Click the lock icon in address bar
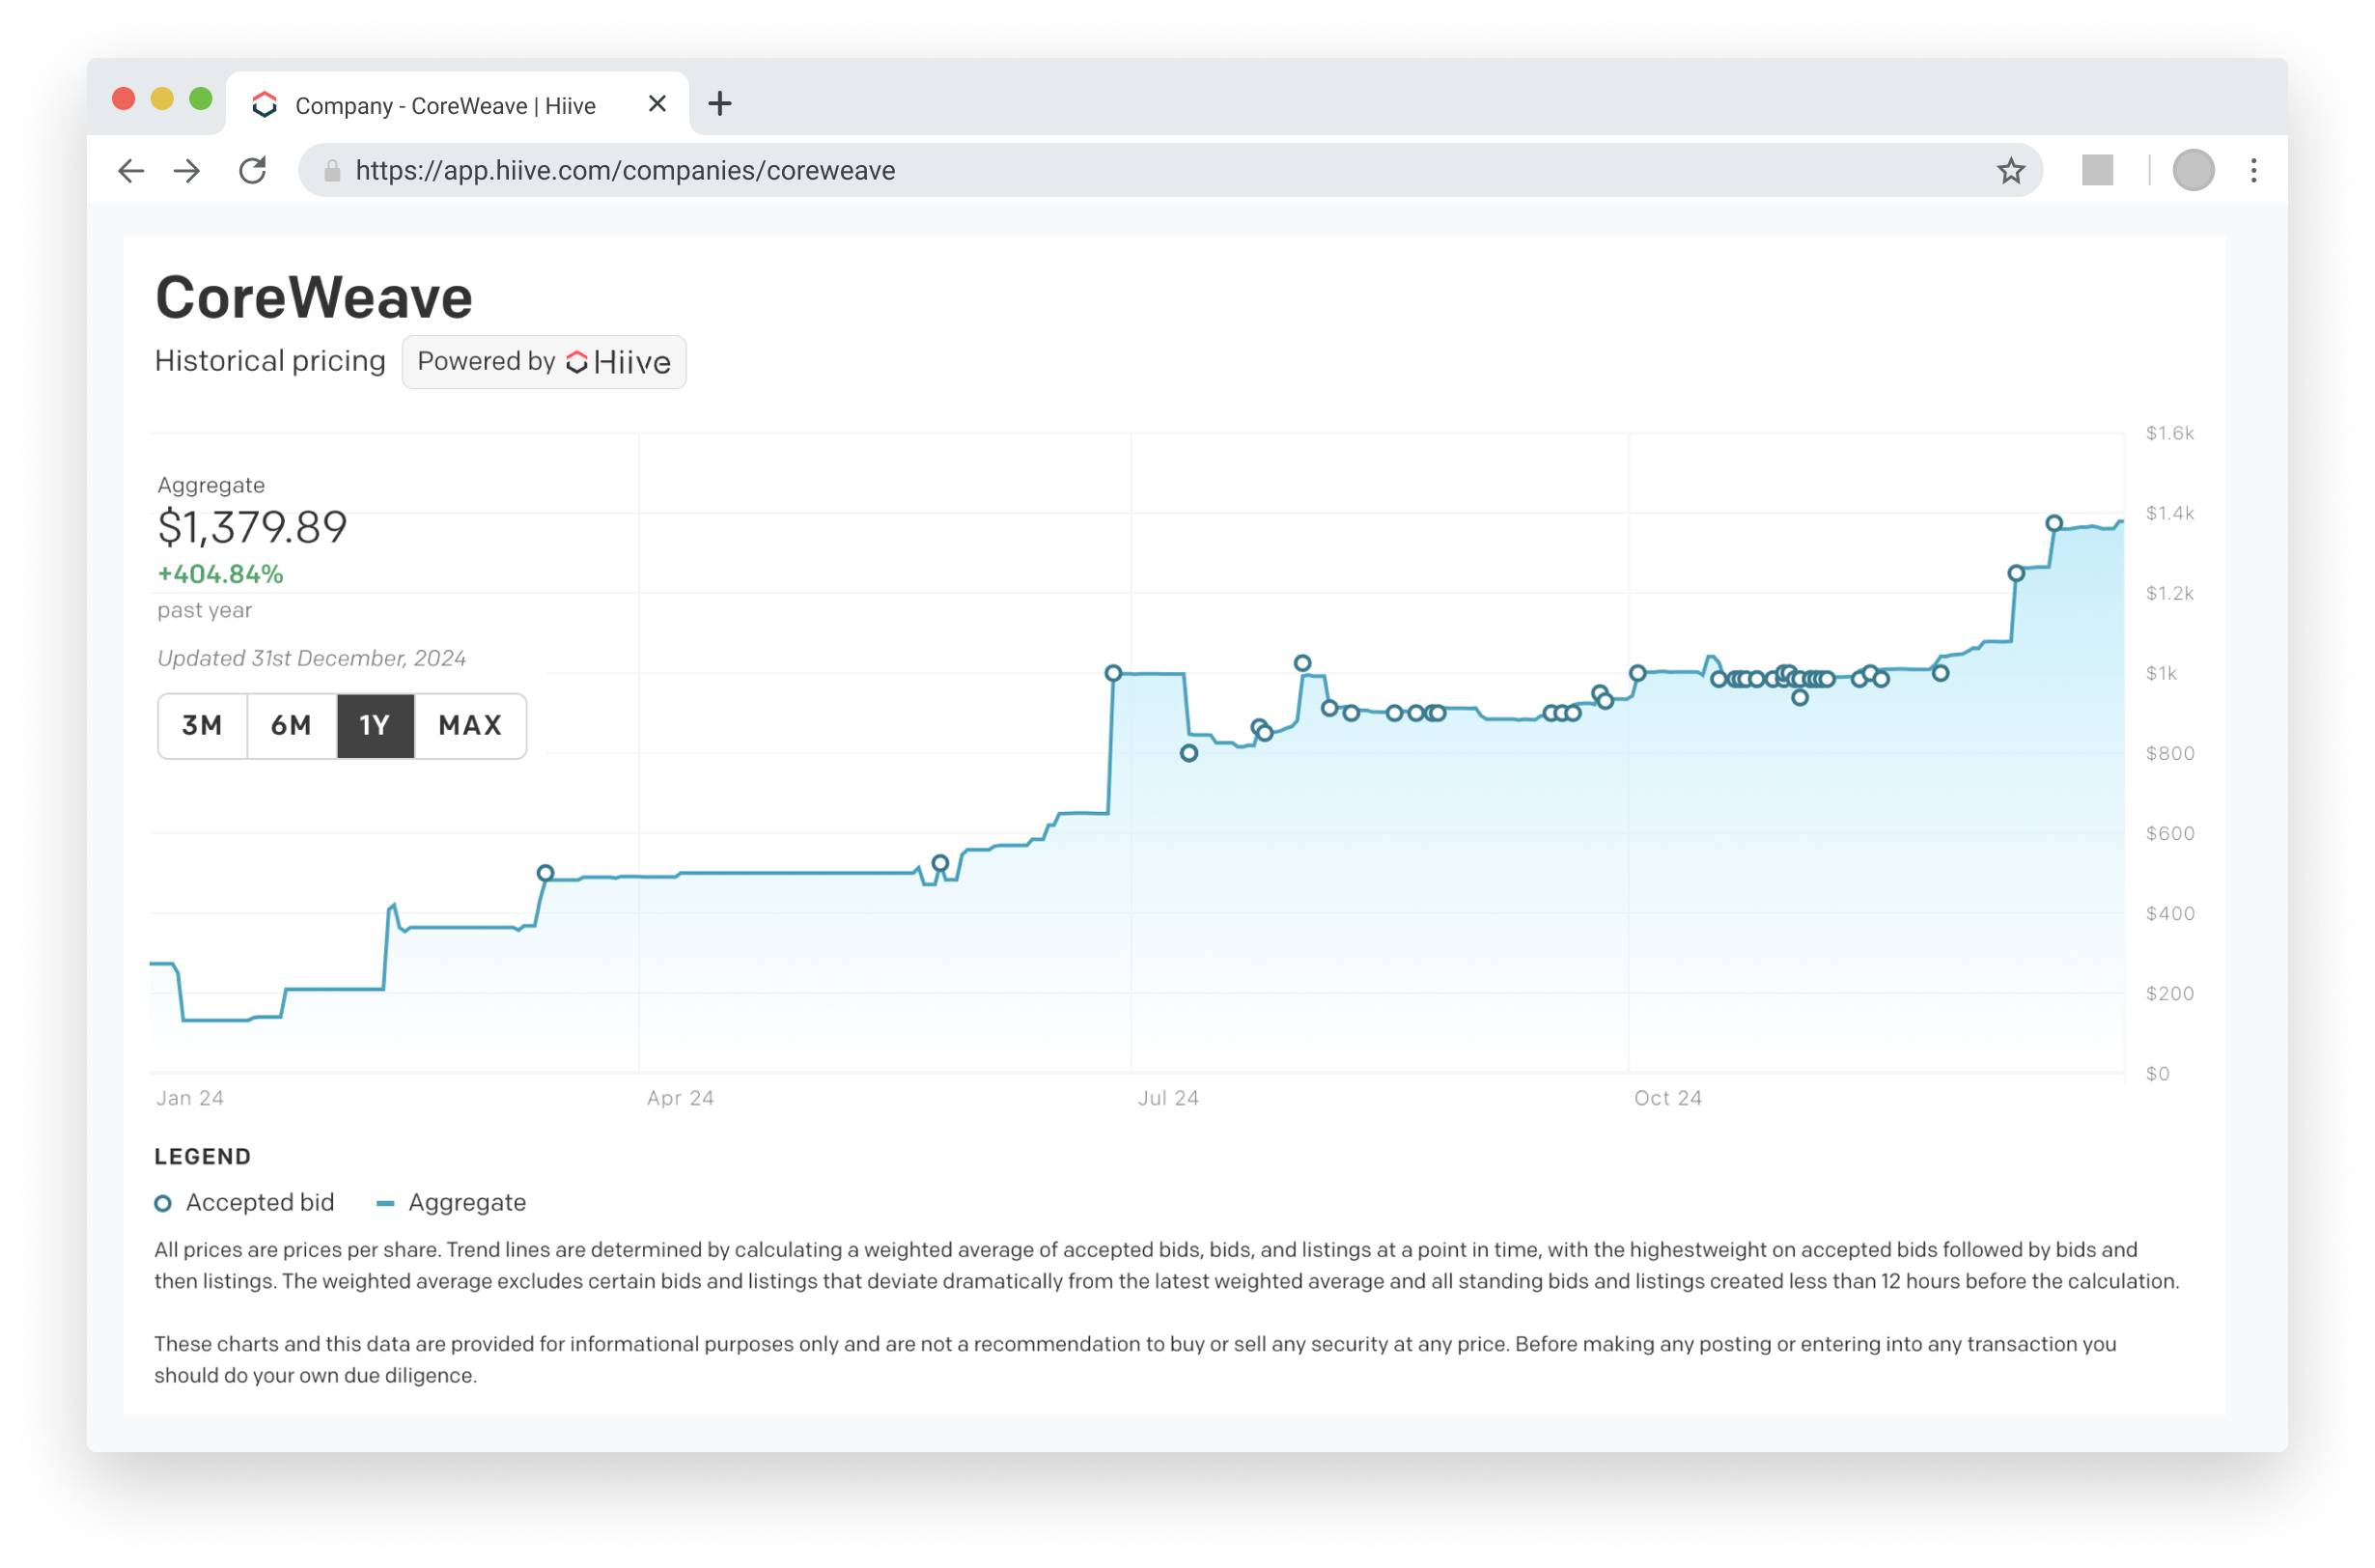 [332, 171]
